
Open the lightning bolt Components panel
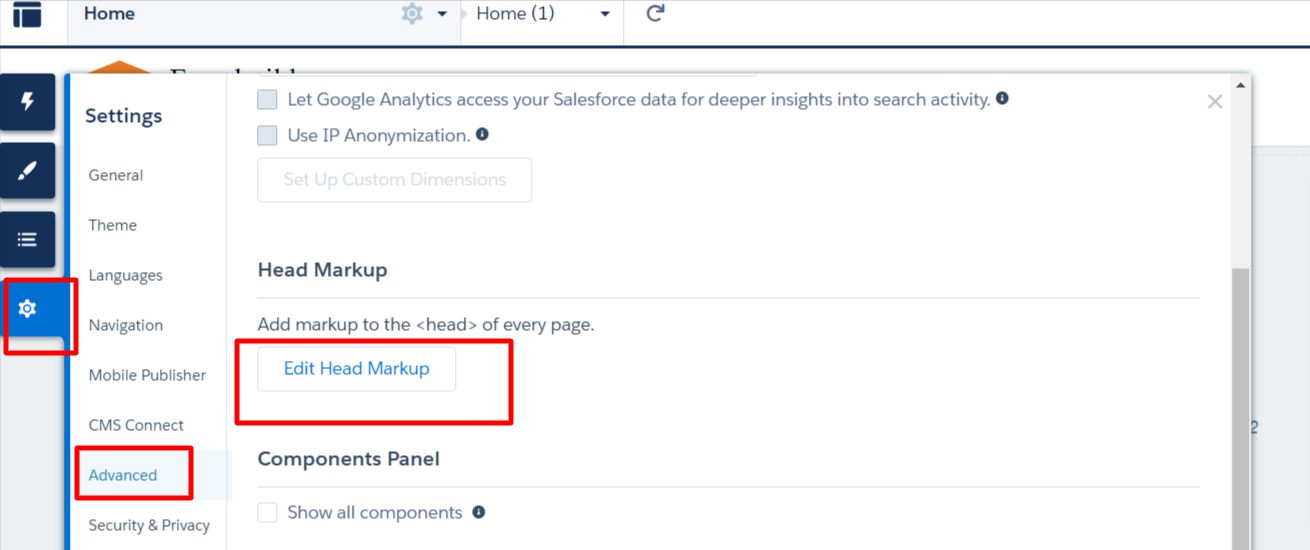pos(27,102)
